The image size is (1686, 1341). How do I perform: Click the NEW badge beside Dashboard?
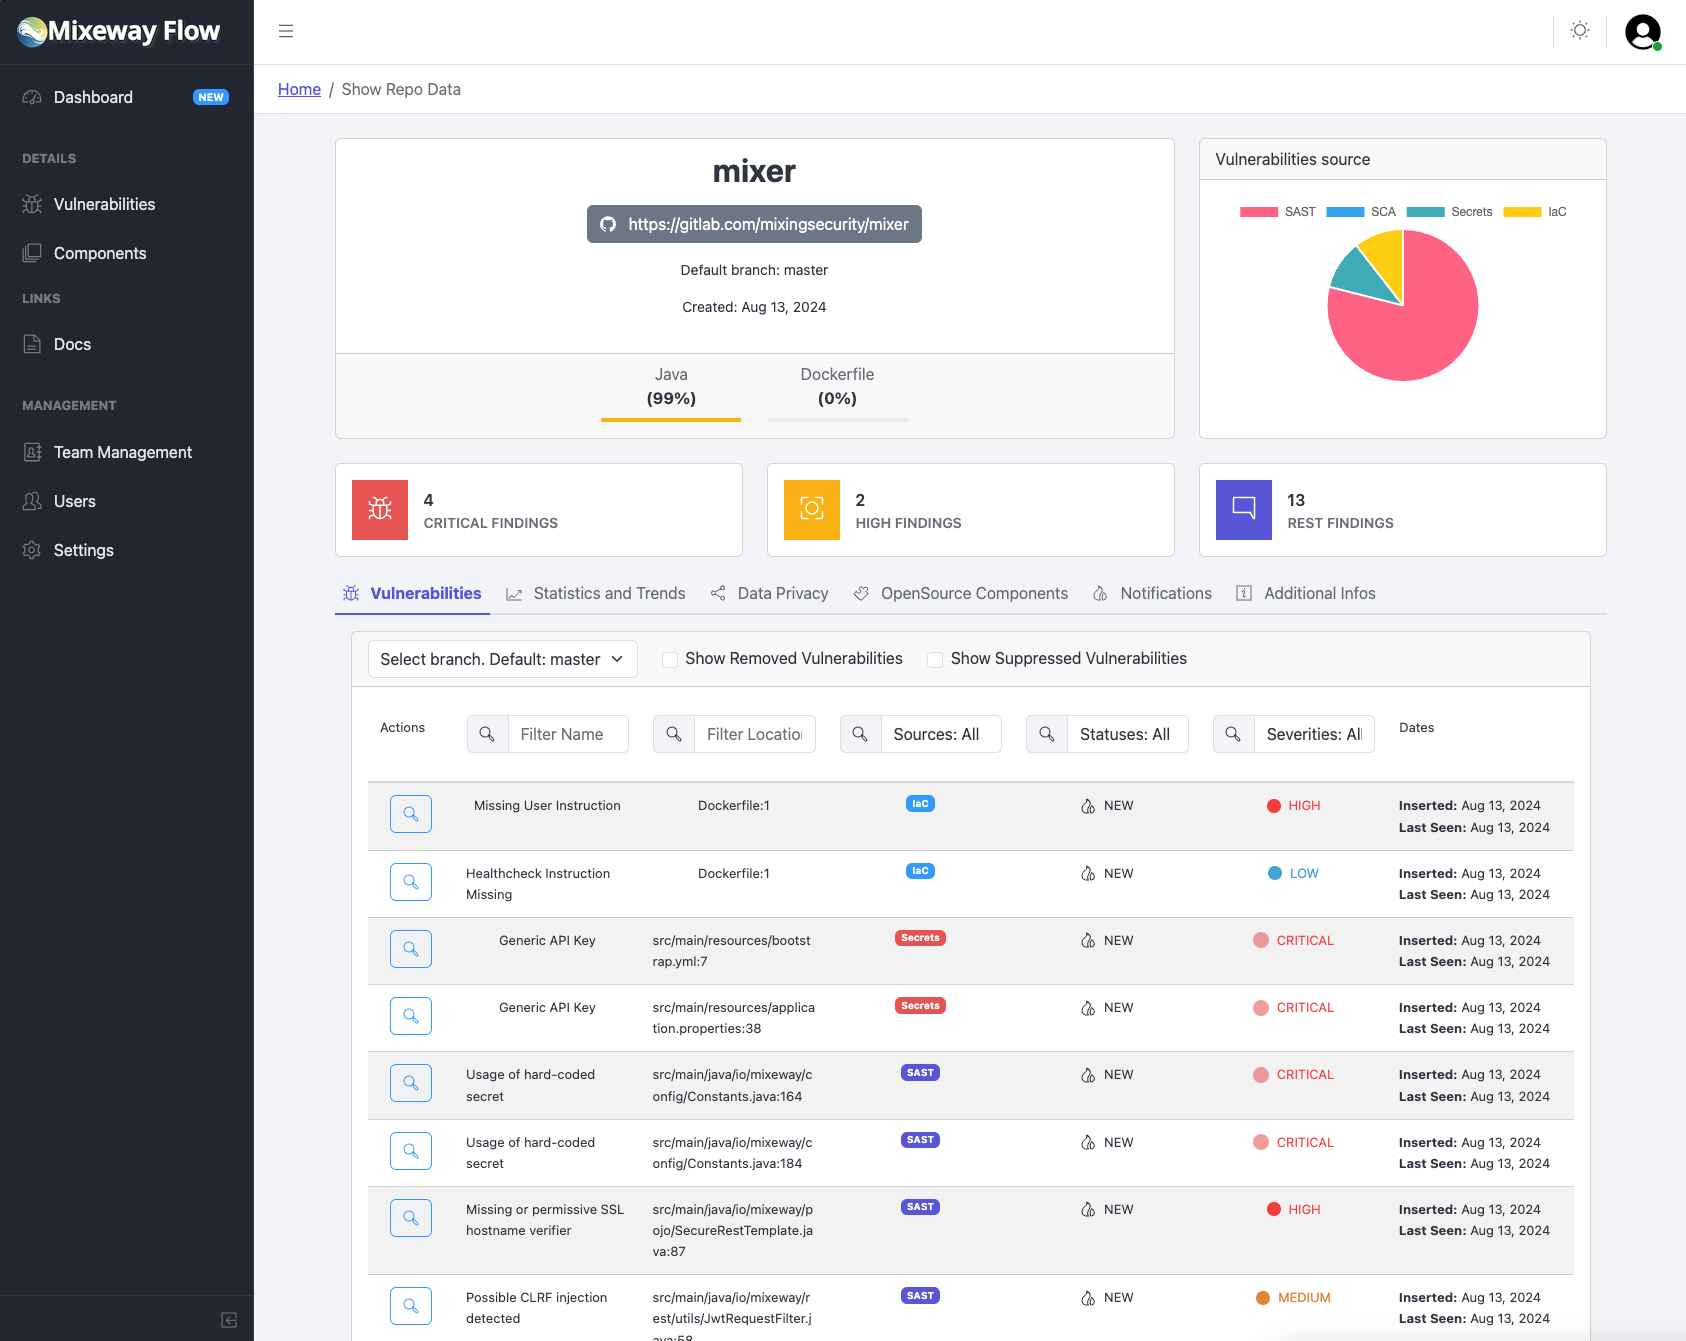tap(211, 97)
